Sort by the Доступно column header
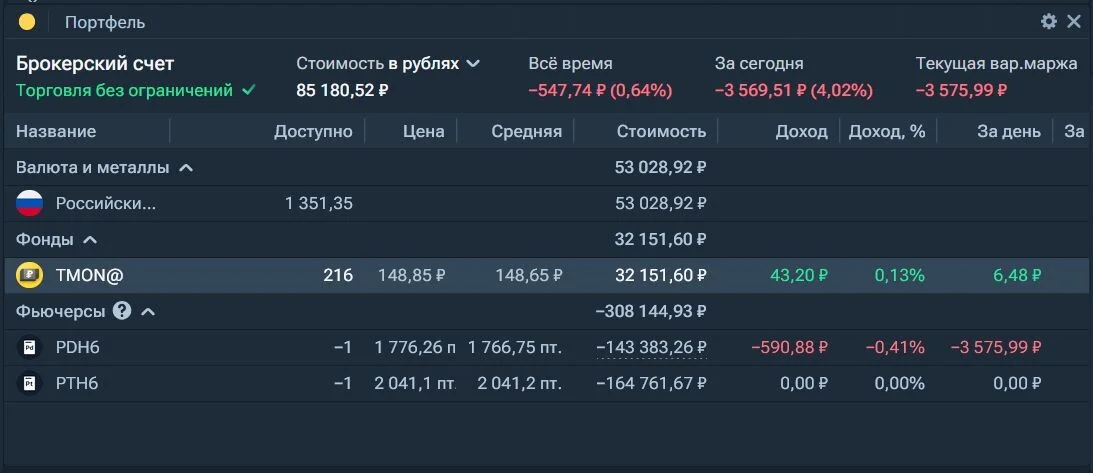This screenshot has width=1093, height=473. click(313, 132)
